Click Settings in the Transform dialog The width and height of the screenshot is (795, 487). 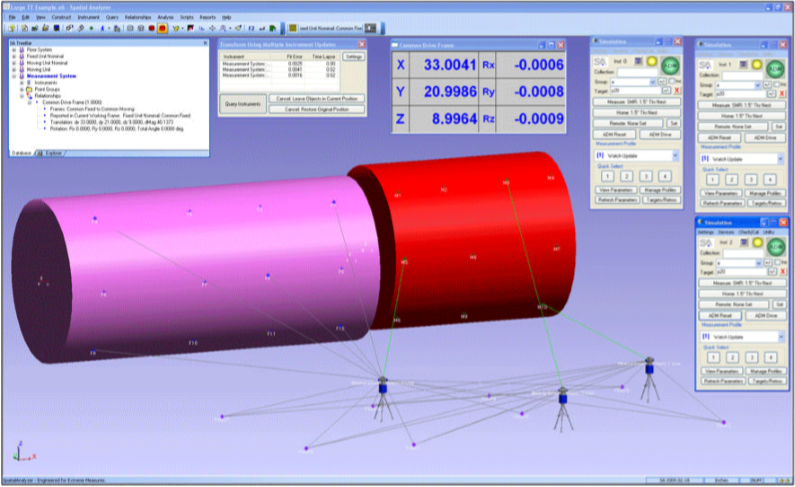pyautogui.click(x=354, y=57)
